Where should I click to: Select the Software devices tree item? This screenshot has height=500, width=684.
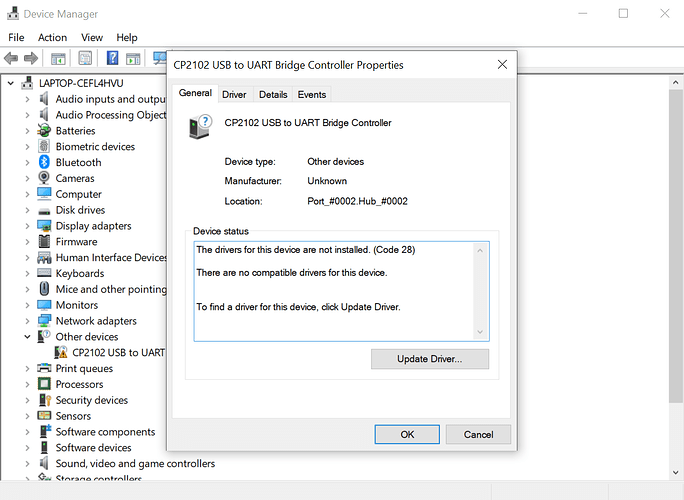pos(93,448)
